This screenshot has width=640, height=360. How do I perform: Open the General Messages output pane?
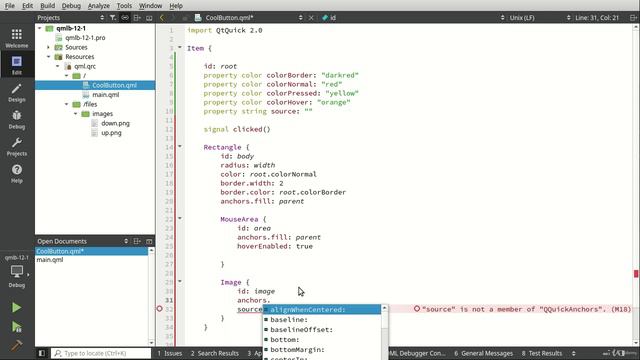point(484,353)
